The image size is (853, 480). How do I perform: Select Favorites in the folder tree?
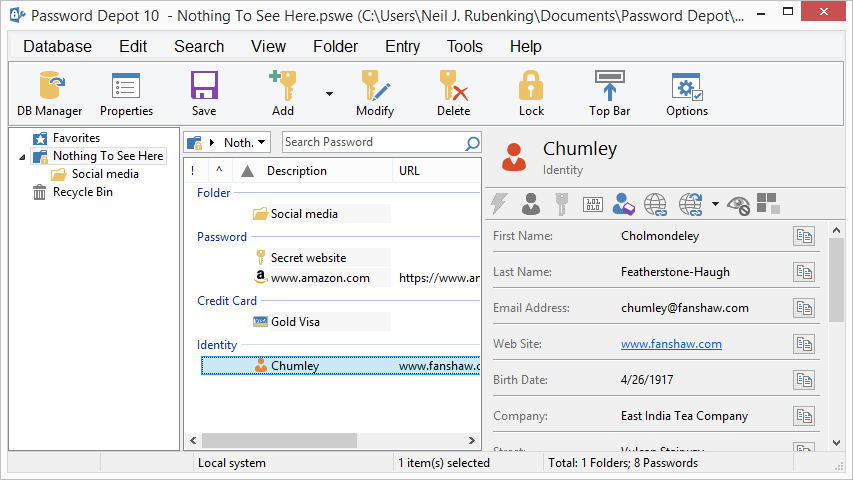(76, 138)
